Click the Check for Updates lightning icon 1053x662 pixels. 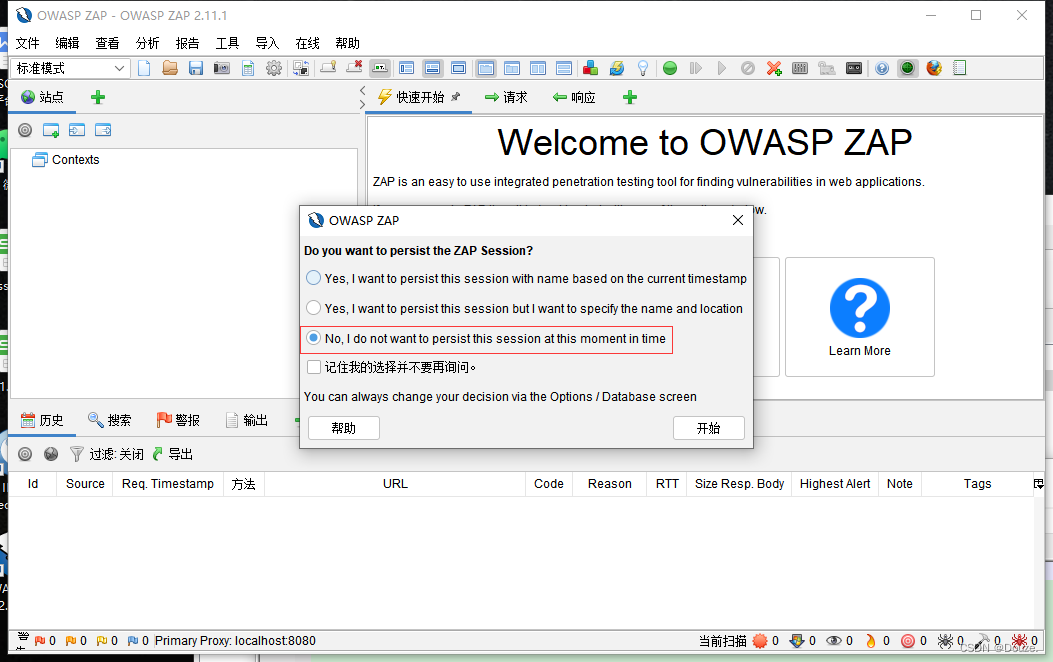click(x=616, y=68)
